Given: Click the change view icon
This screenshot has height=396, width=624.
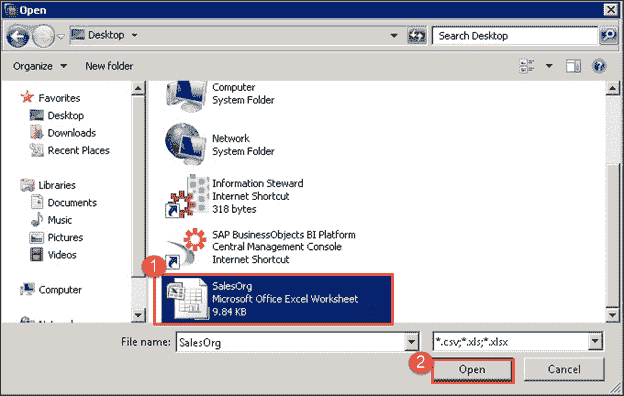Looking at the screenshot, I should click(x=527, y=66).
